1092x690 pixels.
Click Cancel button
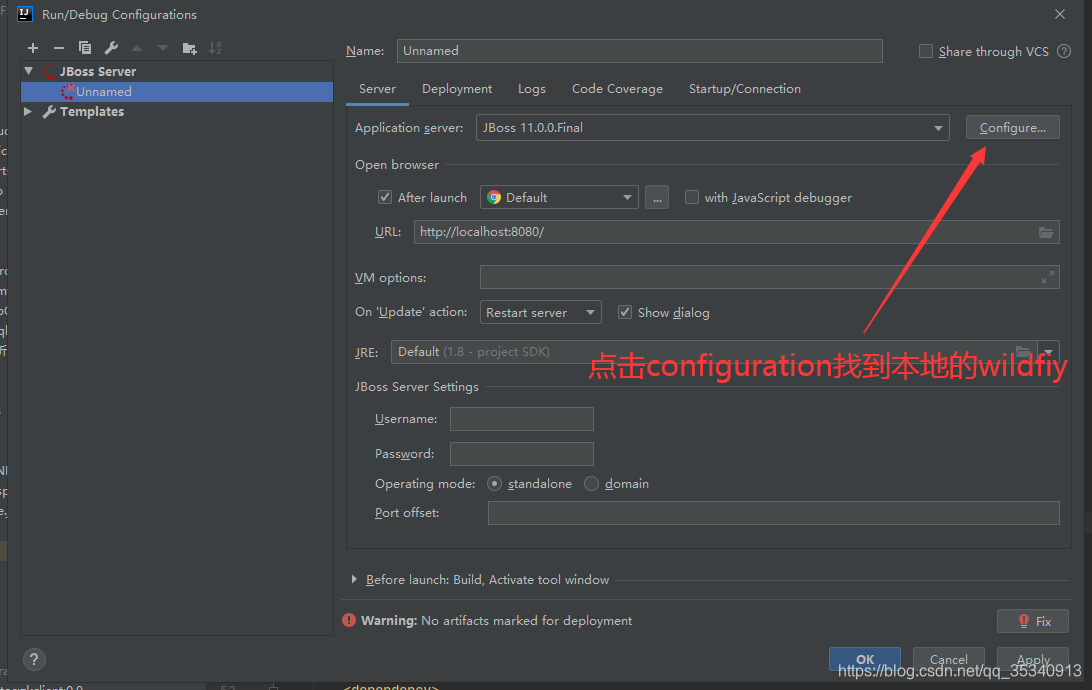pyautogui.click(x=949, y=659)
